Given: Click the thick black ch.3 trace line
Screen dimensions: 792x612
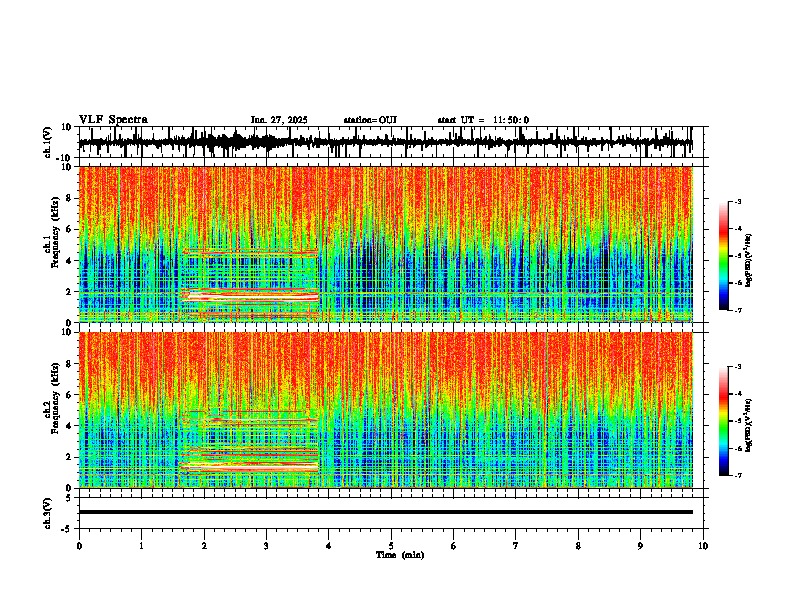Looking at the screenshot, I should tap(385, 512).
